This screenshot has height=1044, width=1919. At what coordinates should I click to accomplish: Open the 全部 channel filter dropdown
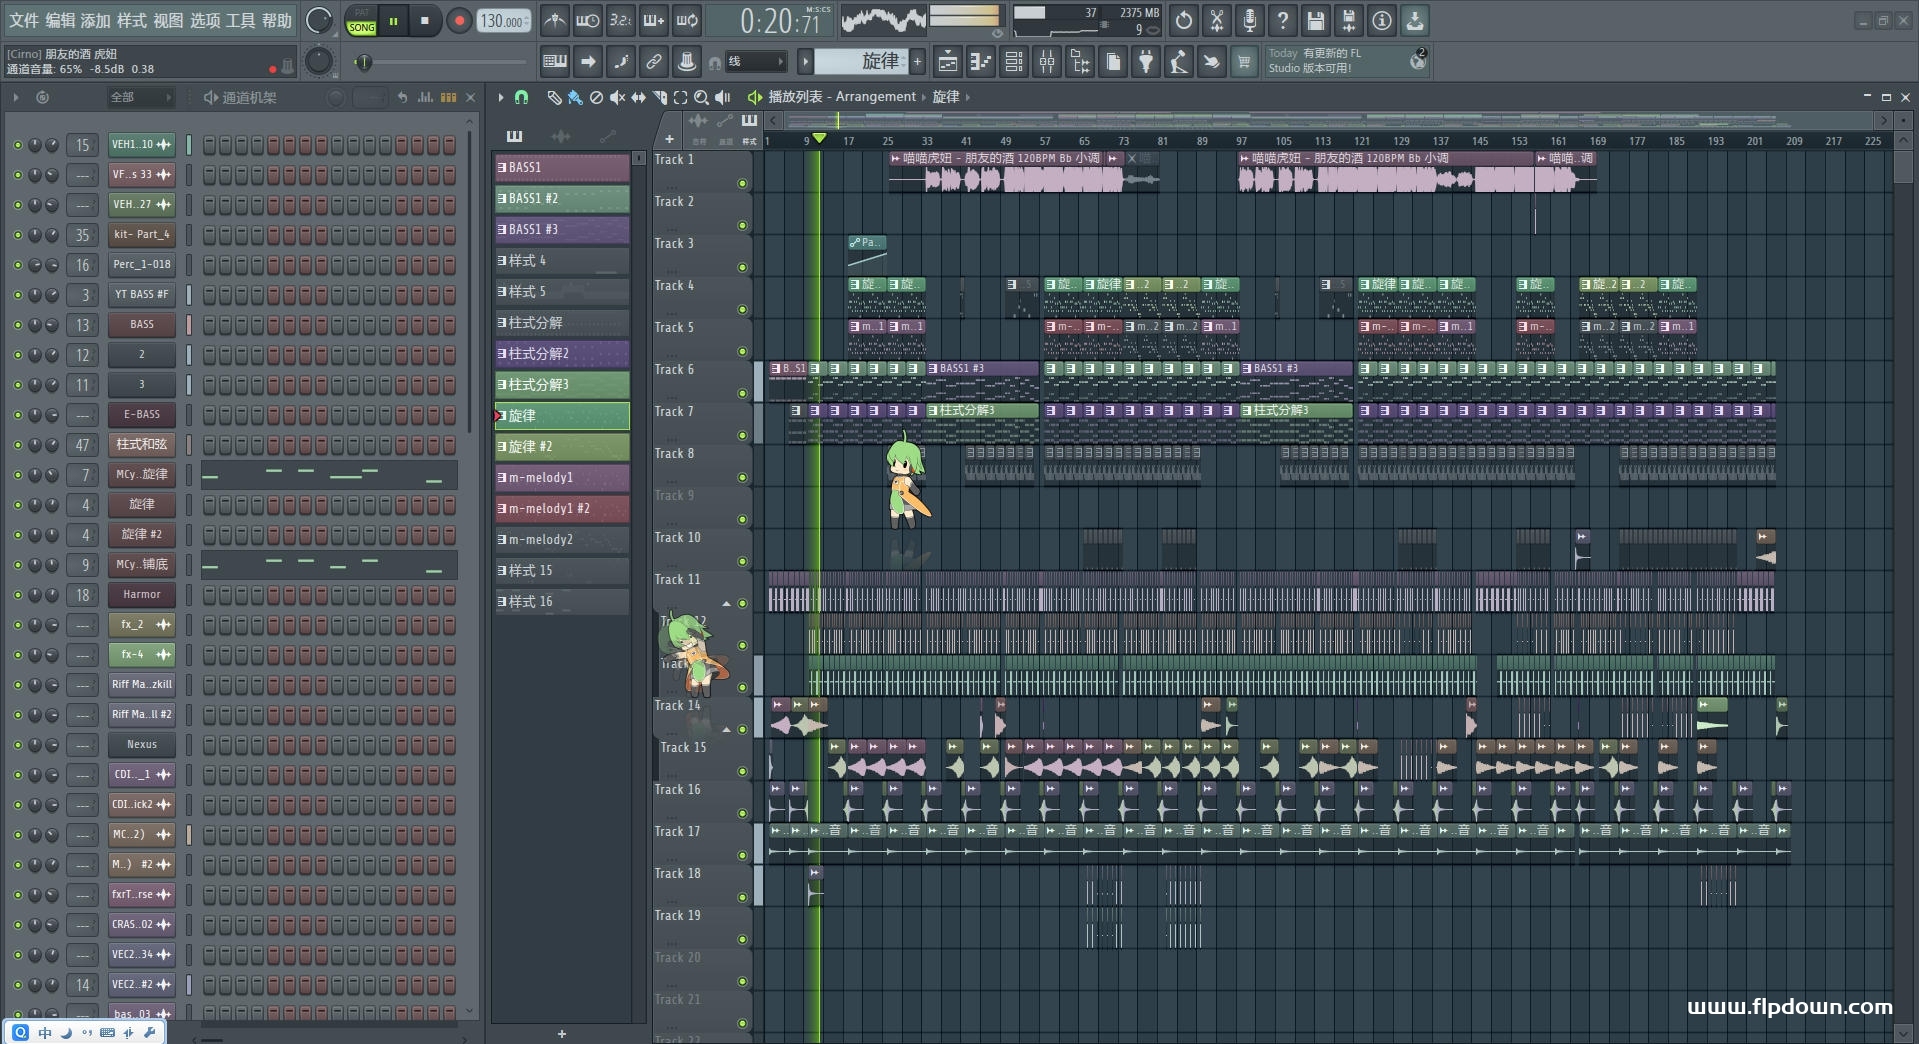(140, 97)
